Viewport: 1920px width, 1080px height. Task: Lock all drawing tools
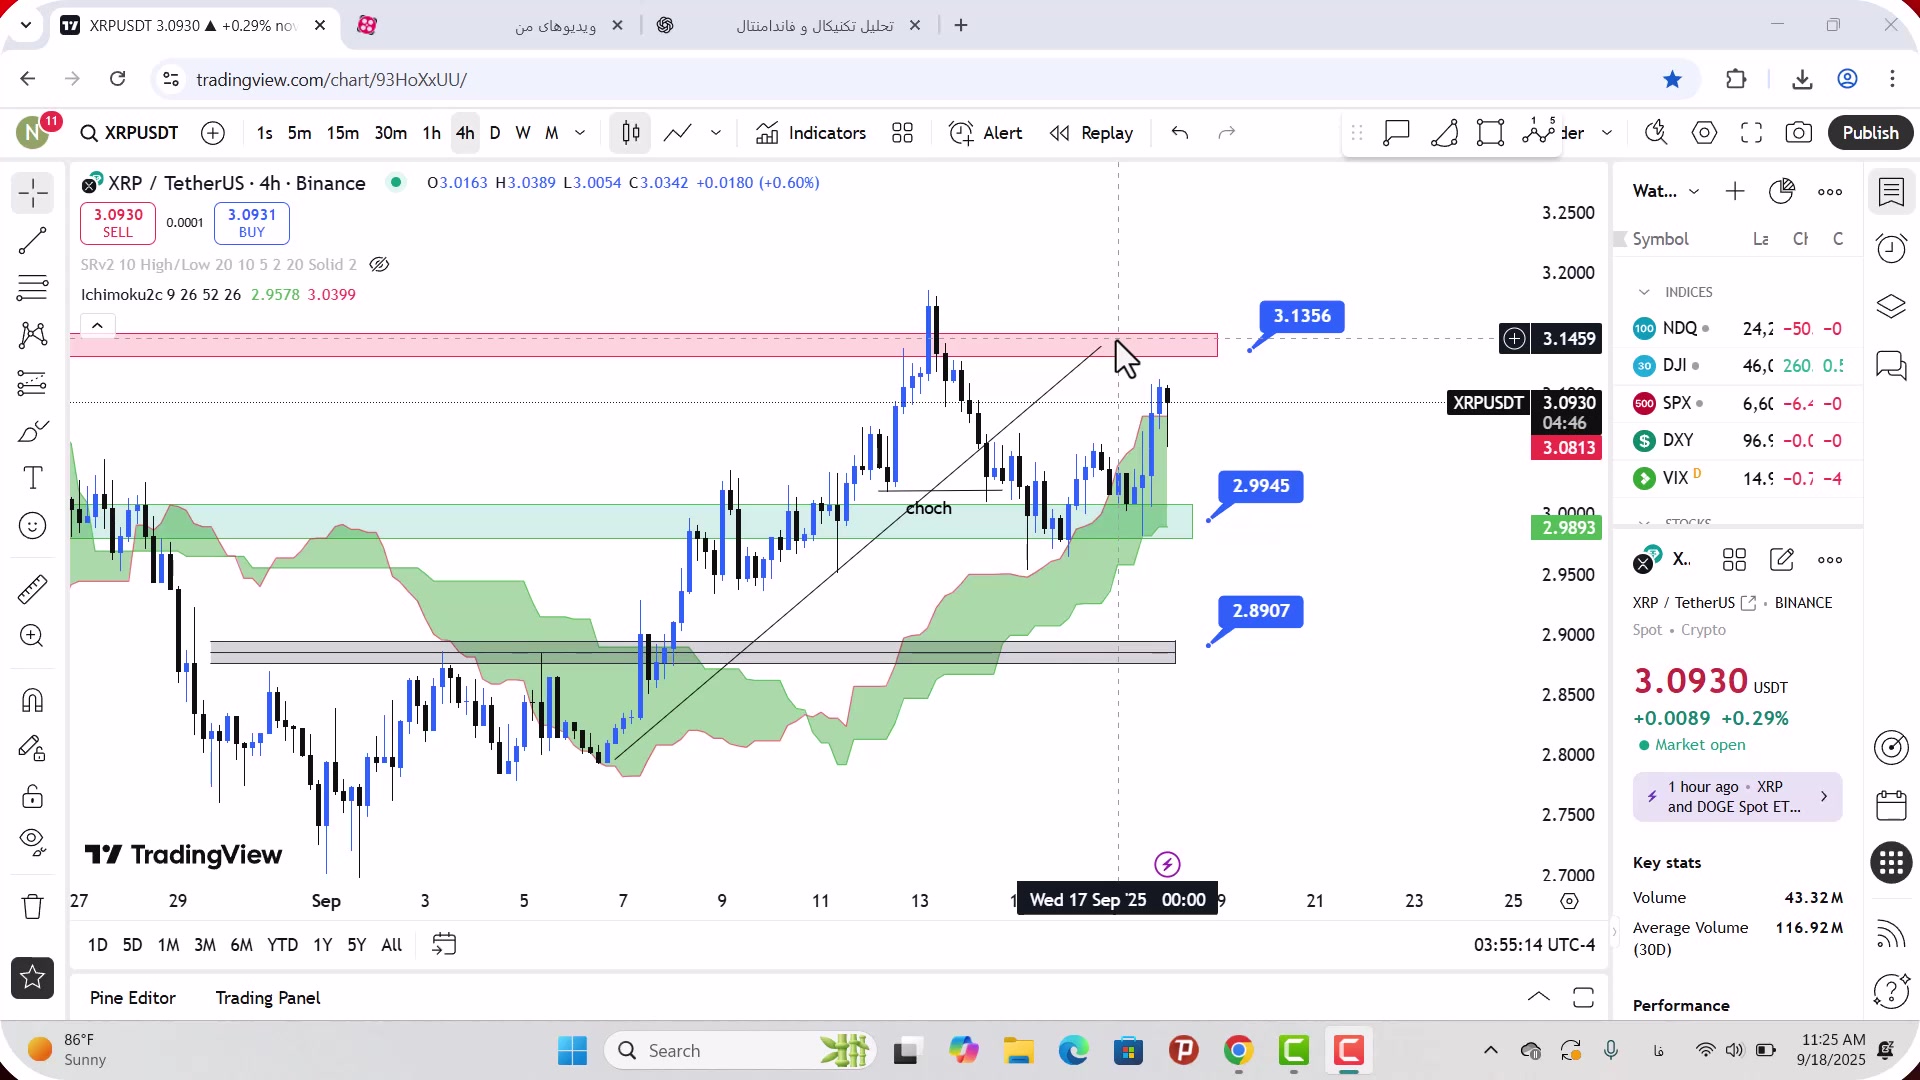pos(33,796)
